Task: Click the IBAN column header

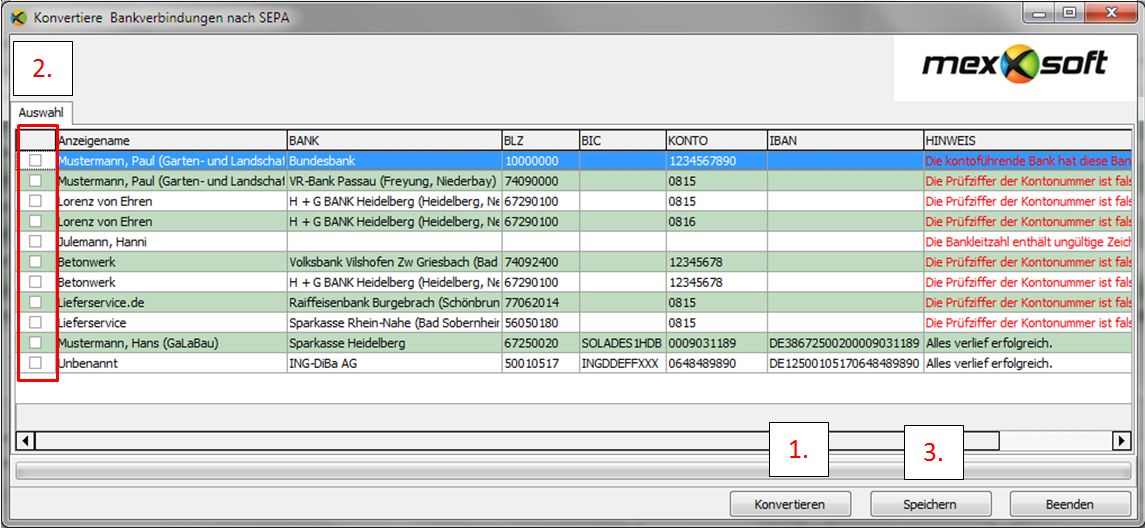Action: point(845,140)
